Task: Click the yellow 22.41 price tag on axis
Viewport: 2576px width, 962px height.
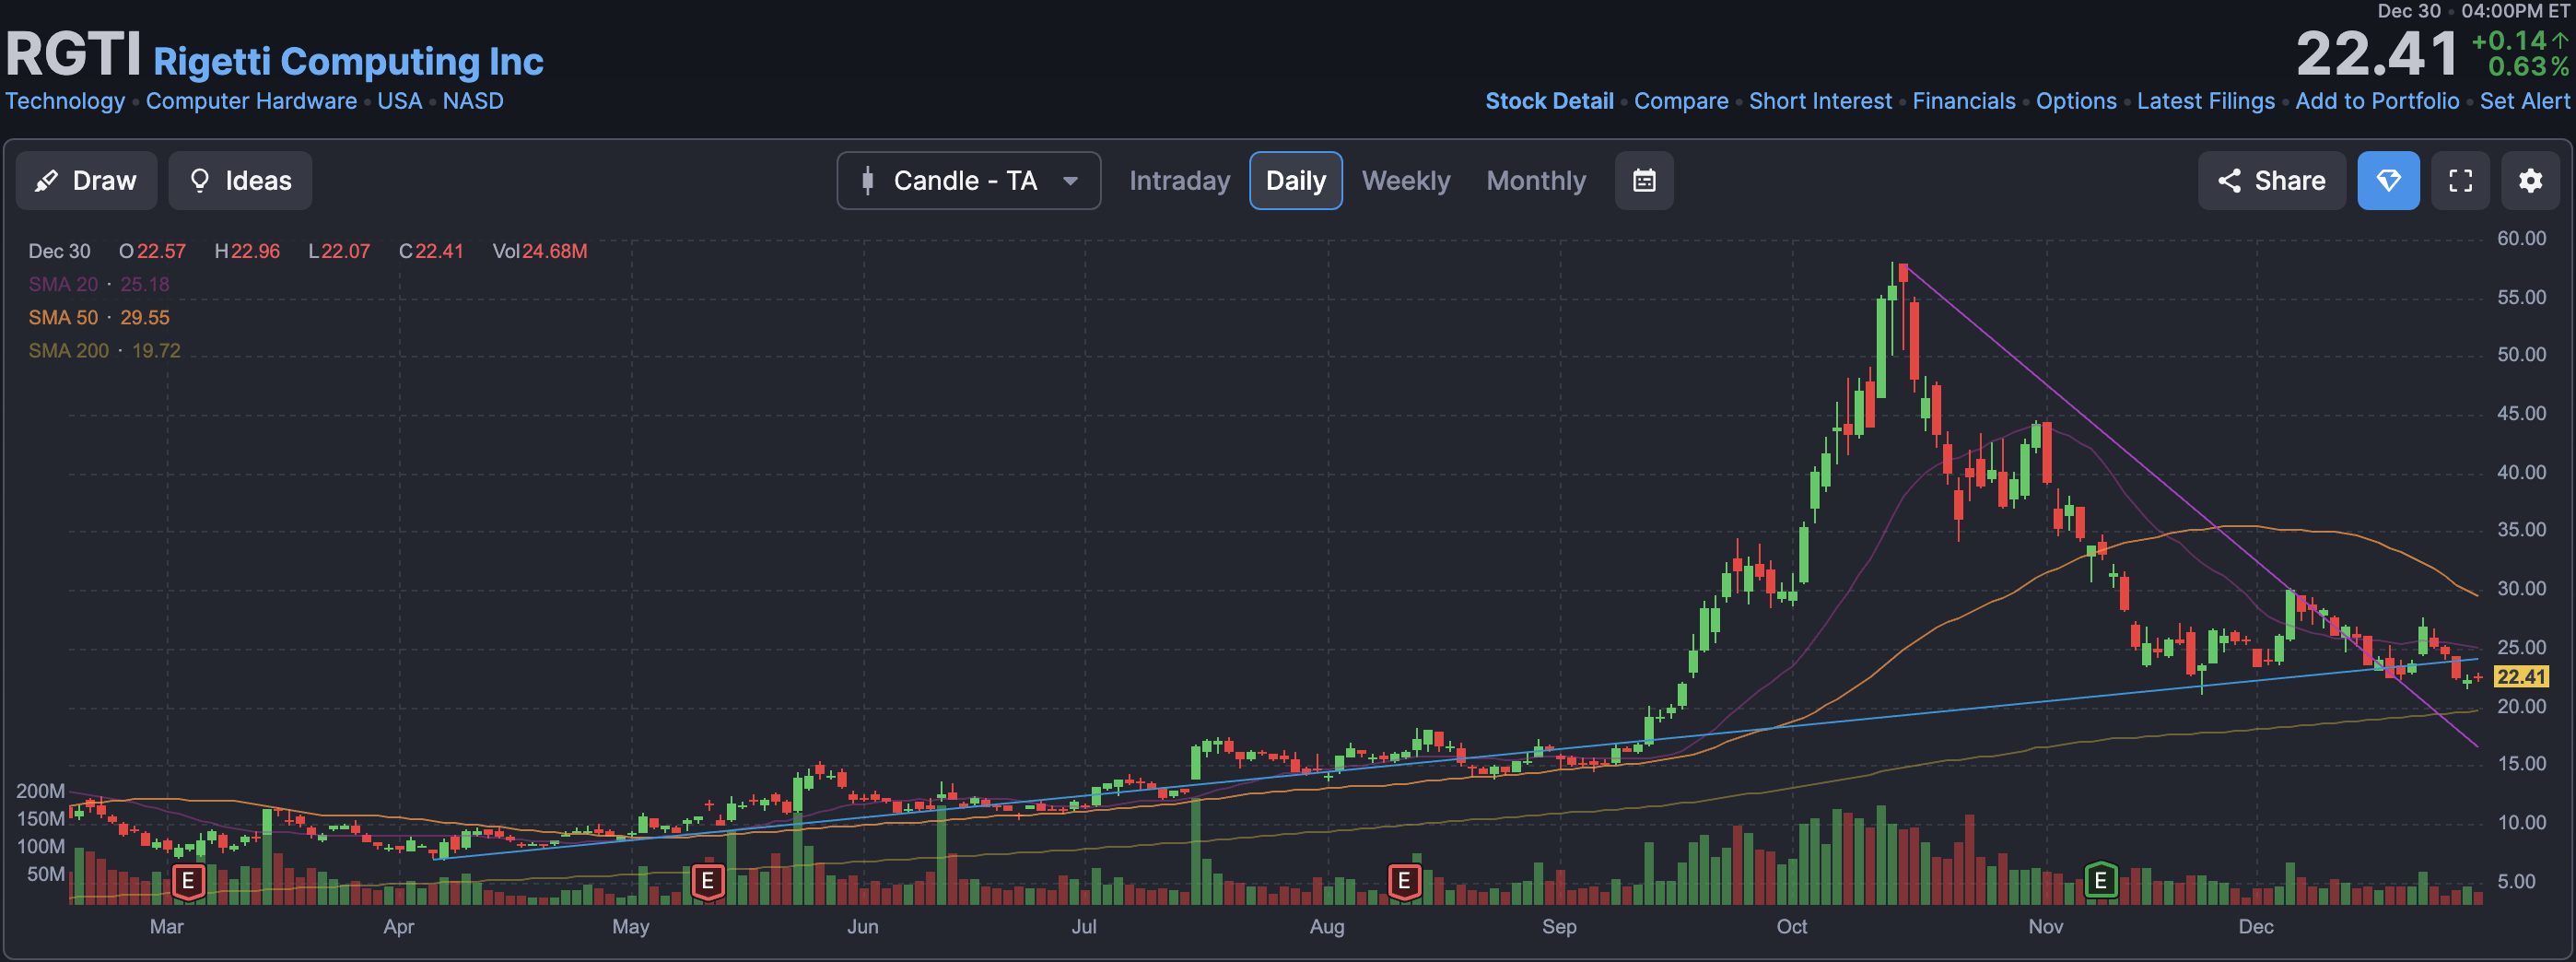Action: tap(2520, 677)
